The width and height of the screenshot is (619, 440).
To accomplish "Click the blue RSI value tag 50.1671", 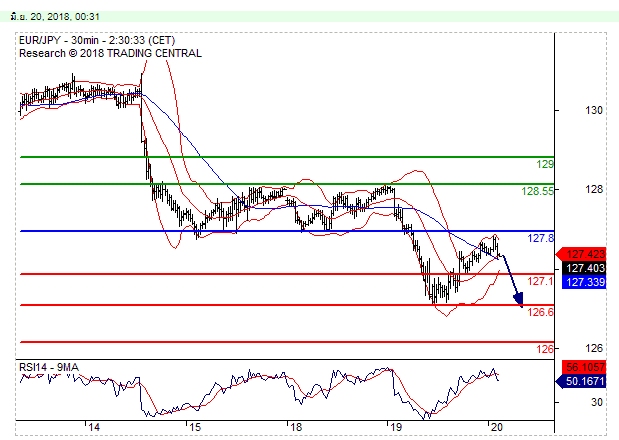I will [581, 381].
